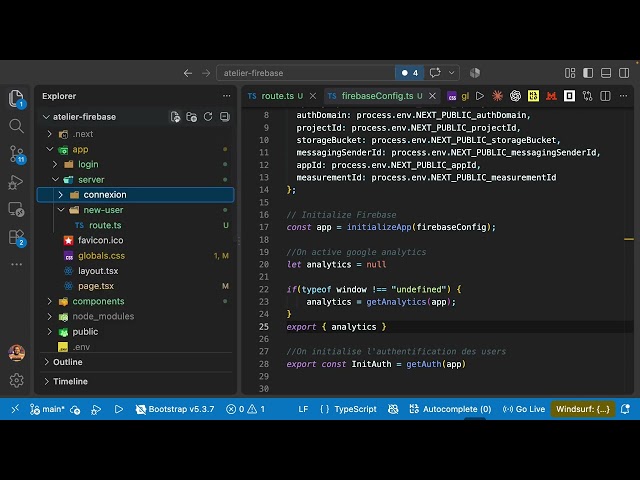Screen dimensions: 640x480
Task: Go forward with the navigation arrow
Action: tap(206, 73)
